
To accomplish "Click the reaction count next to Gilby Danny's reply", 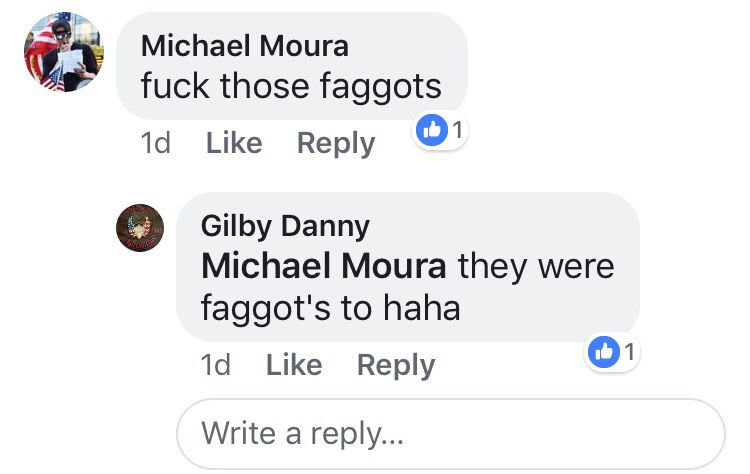I will pyautogui.click(x=629, y=352).
